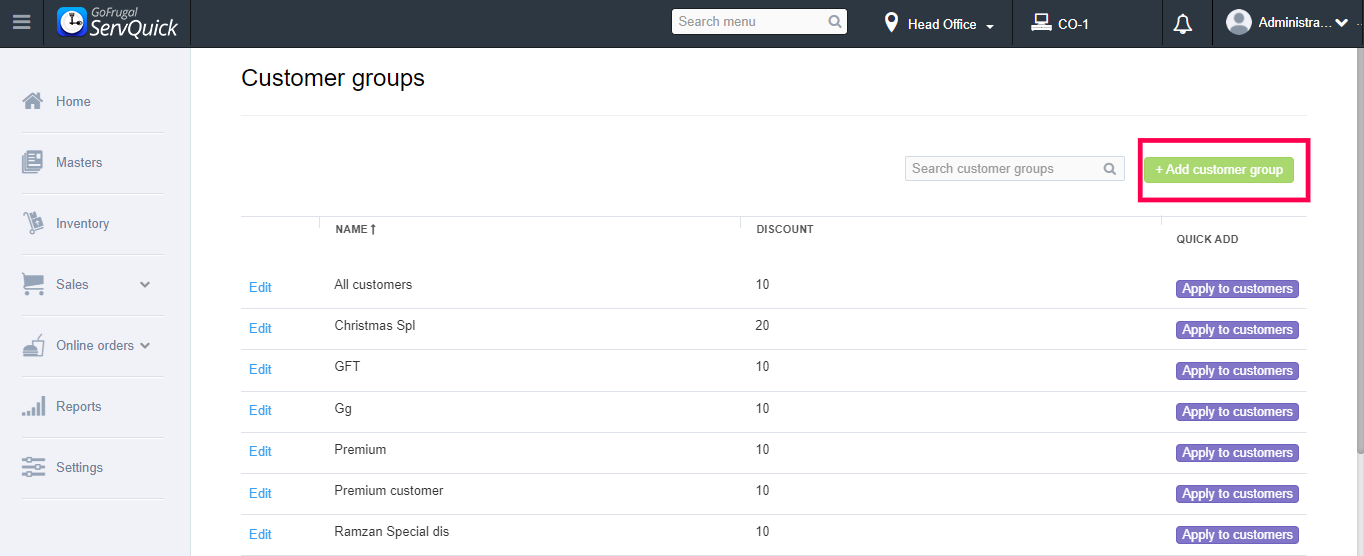
Task: Click the CO-1 counter terminal icon
Action: [1041, 23]
